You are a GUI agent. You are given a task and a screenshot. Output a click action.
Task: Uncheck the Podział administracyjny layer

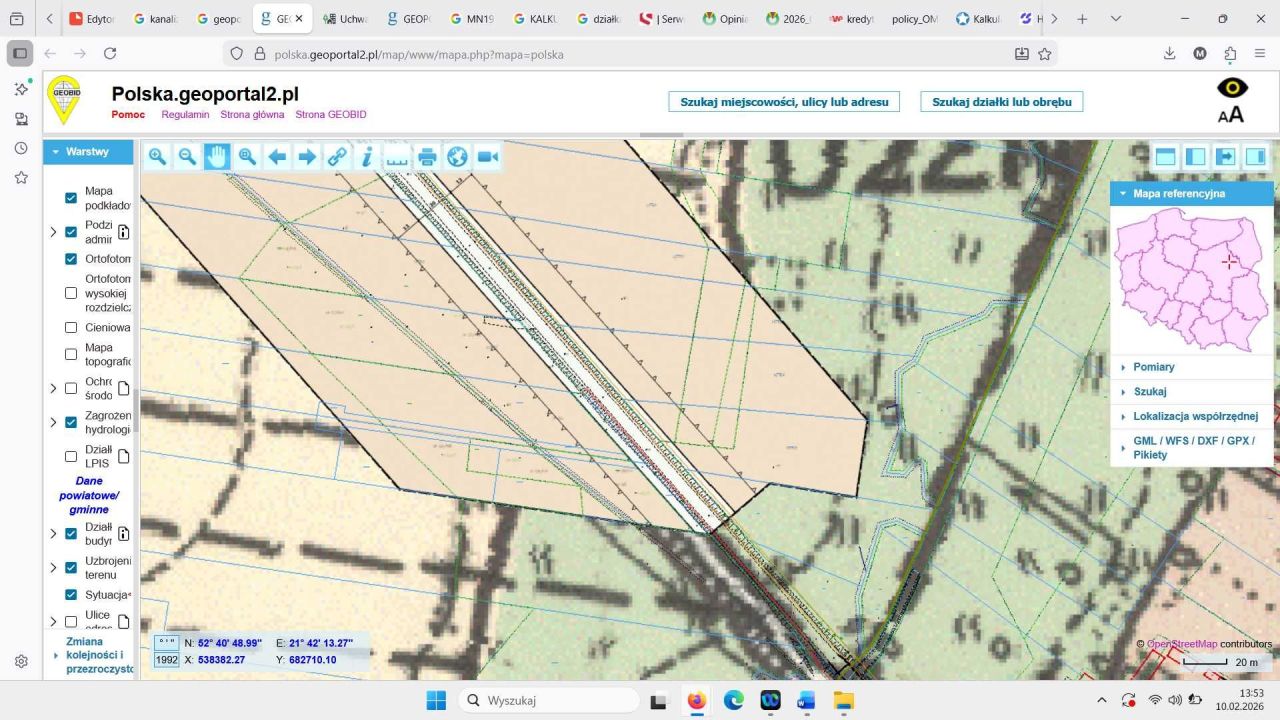tap(71, 232)
